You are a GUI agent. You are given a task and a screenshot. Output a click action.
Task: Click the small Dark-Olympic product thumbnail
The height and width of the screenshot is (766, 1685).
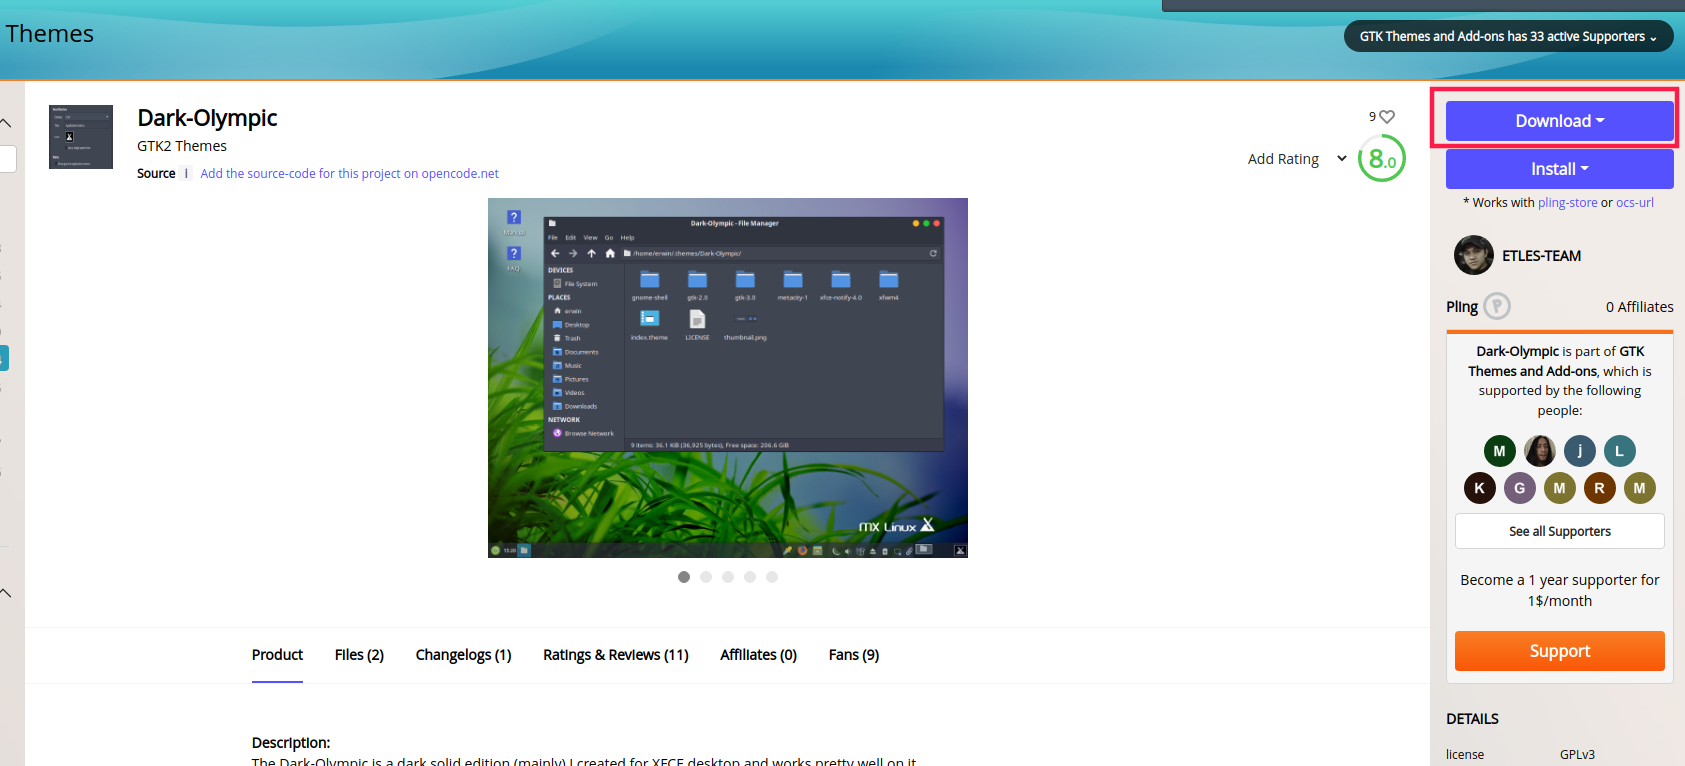click(81, 137)
